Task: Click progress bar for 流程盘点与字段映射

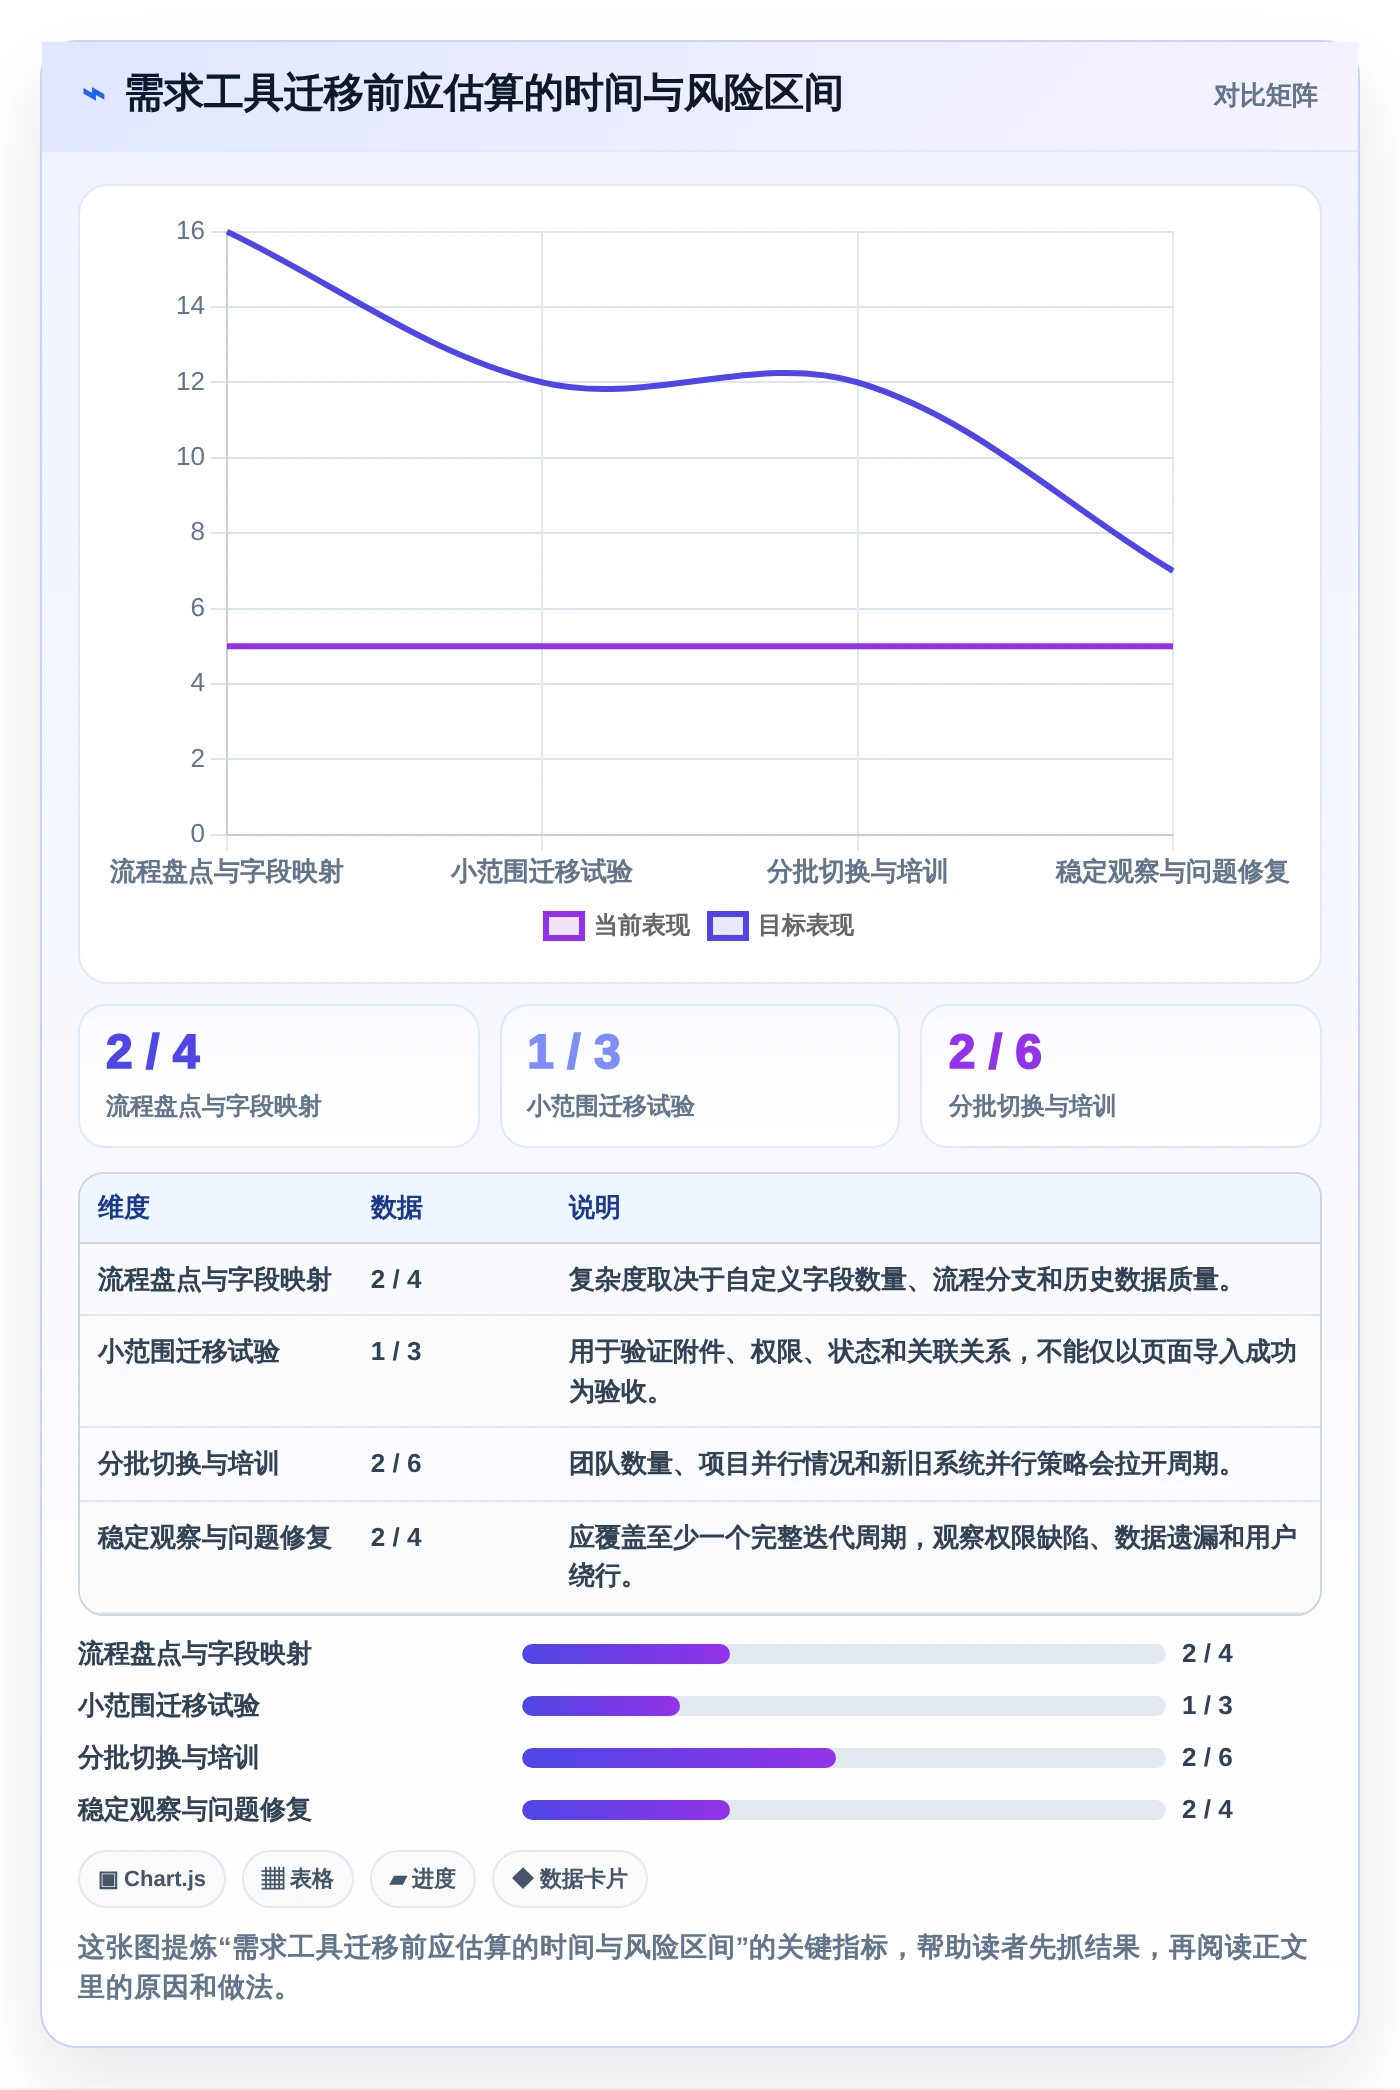Action: pos(844,1654)
